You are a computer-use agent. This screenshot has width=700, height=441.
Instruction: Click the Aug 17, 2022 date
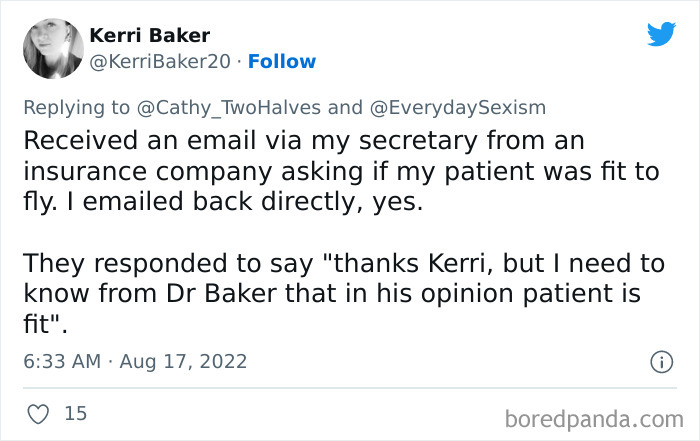tap(185, 361)
